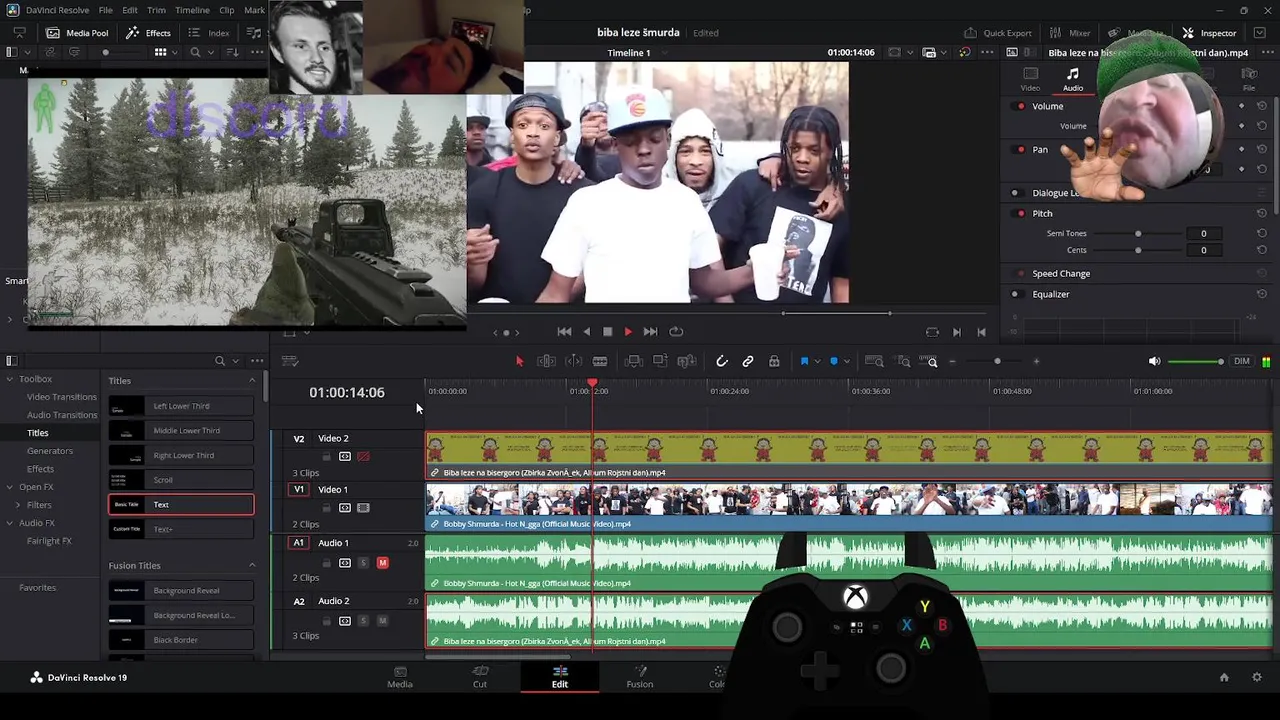Open flag color dropdown arrow
This screenshot has height=720, width=1280.
(817, 361)
